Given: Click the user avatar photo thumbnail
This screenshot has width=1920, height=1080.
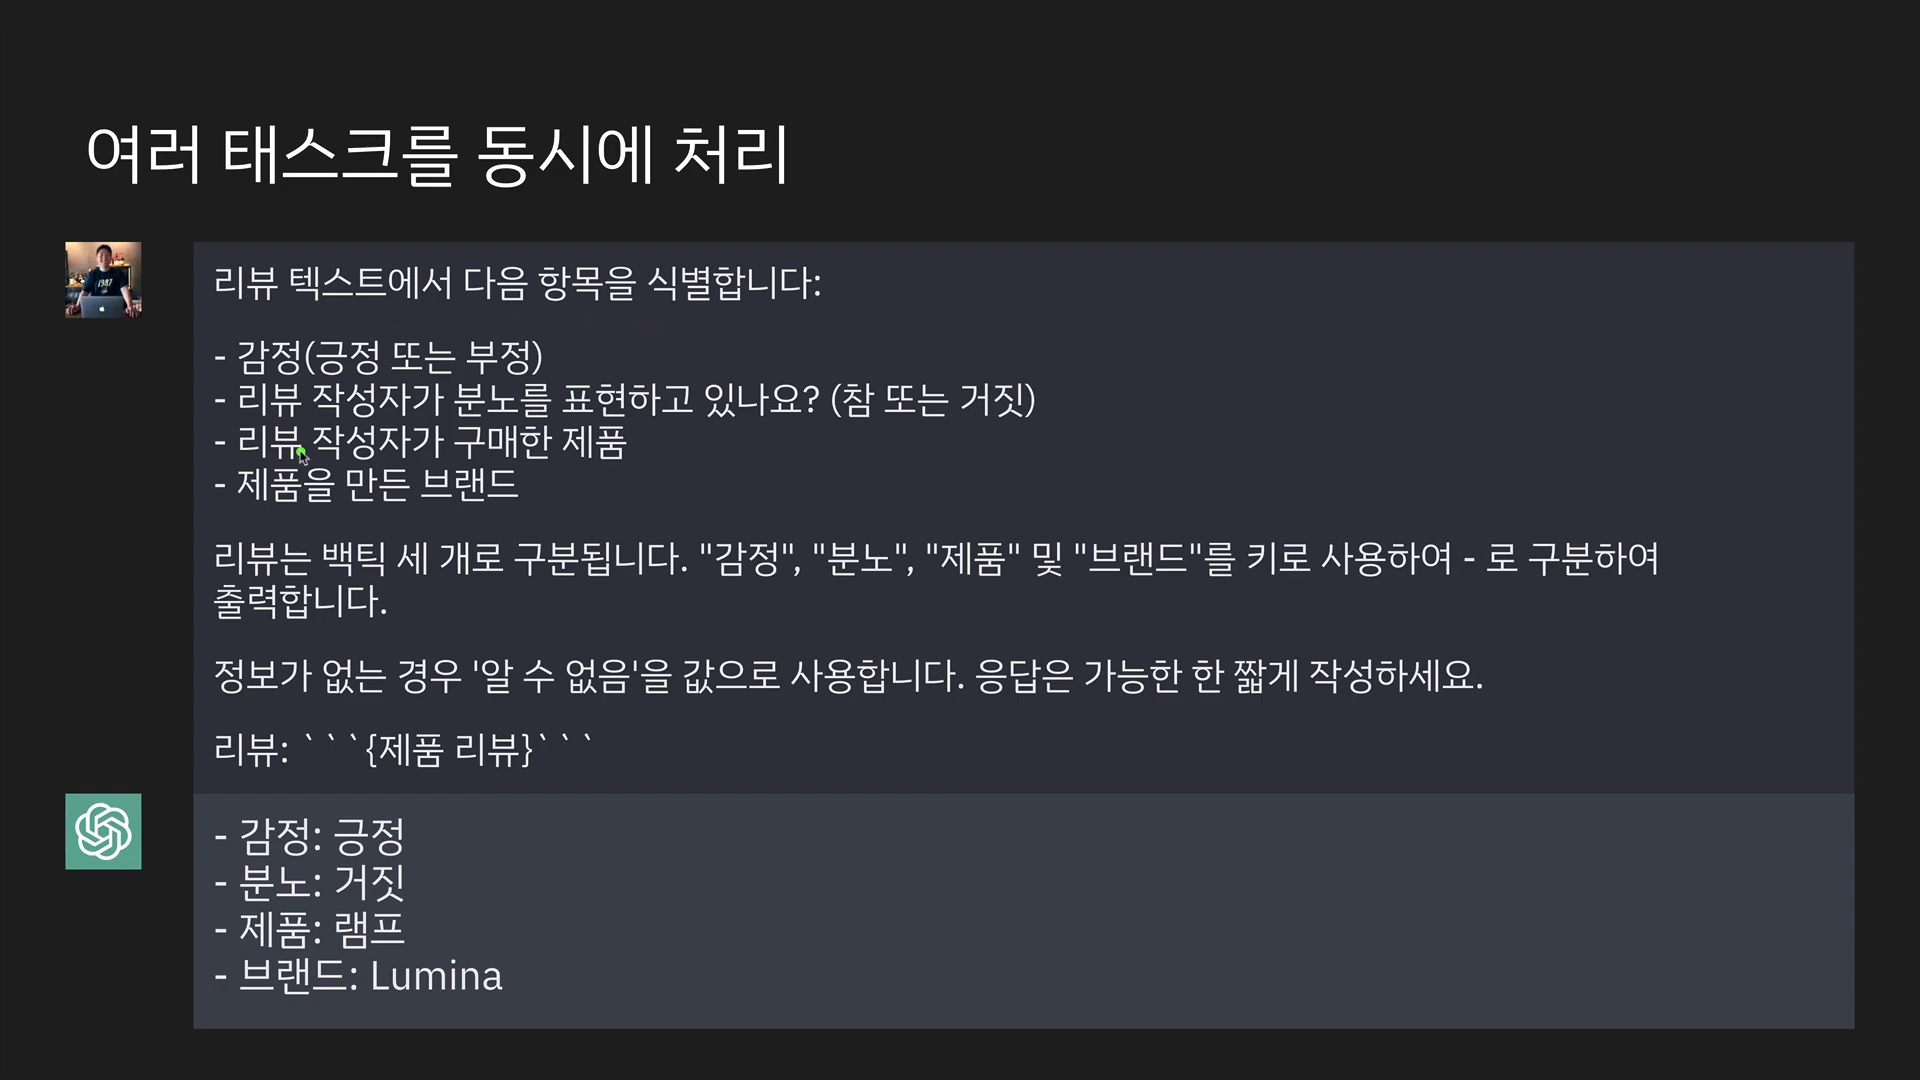Looking at the screenshot, I should click(103, 280).
